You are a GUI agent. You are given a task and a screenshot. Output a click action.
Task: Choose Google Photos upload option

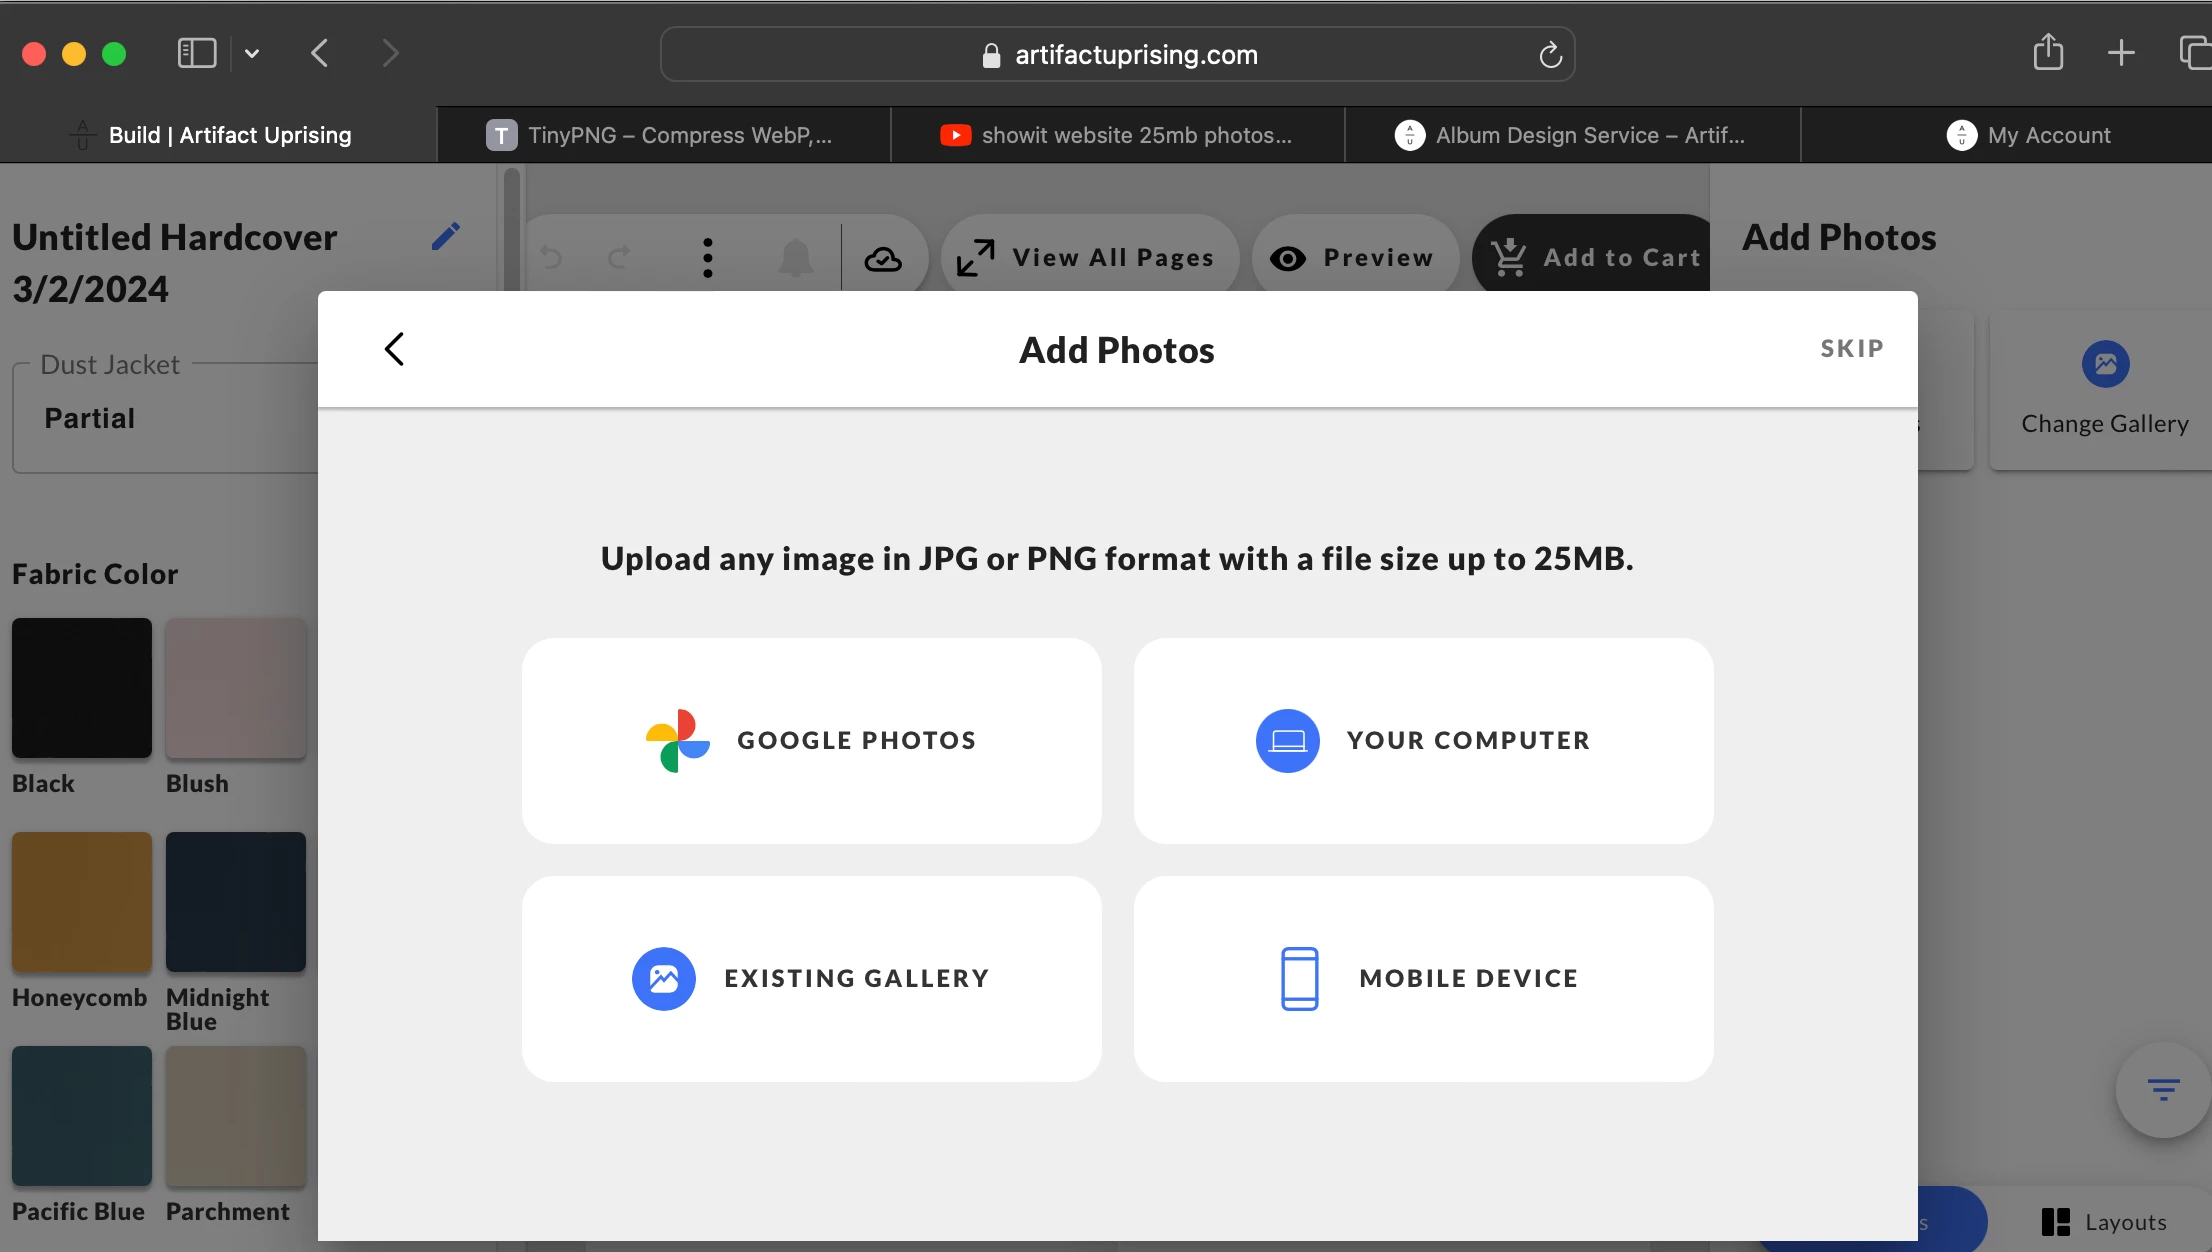pyautogui.click(x=811, y=741)
